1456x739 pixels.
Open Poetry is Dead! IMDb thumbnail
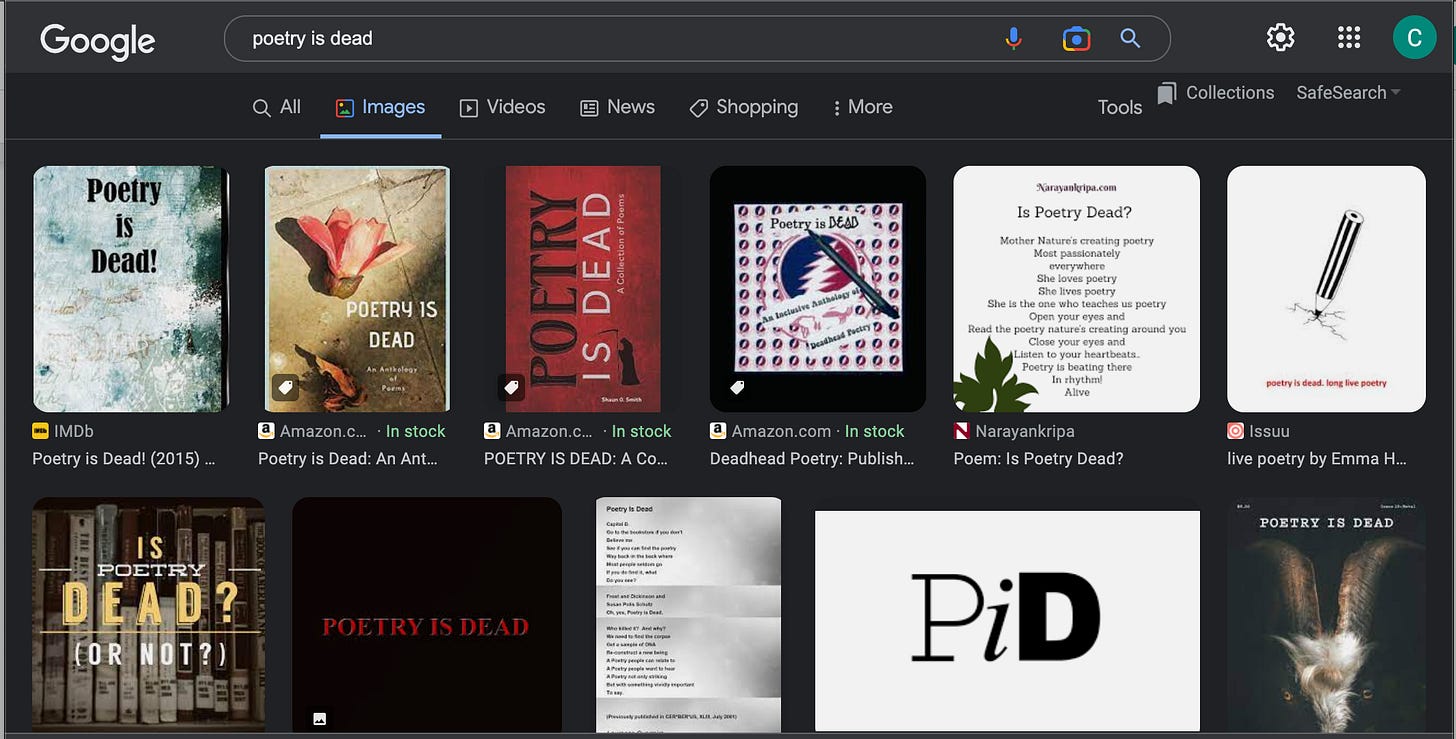(x=131, y=289)
